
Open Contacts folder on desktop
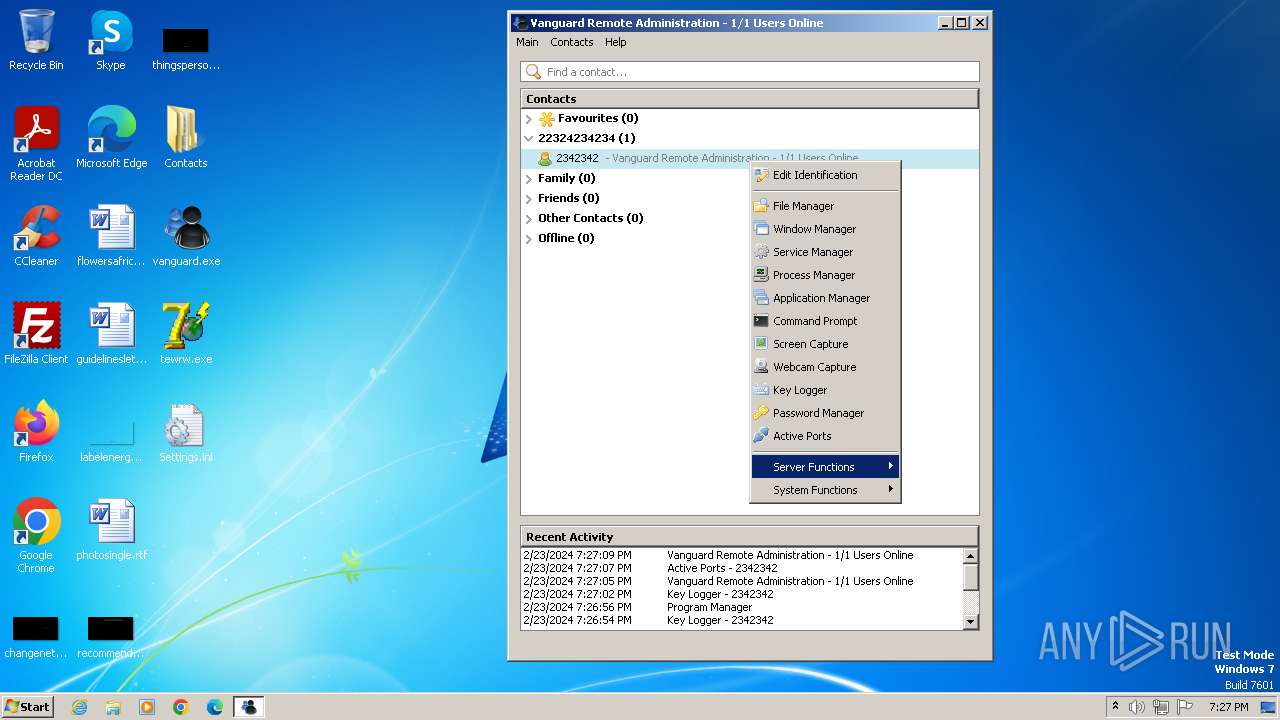(186, 138)
